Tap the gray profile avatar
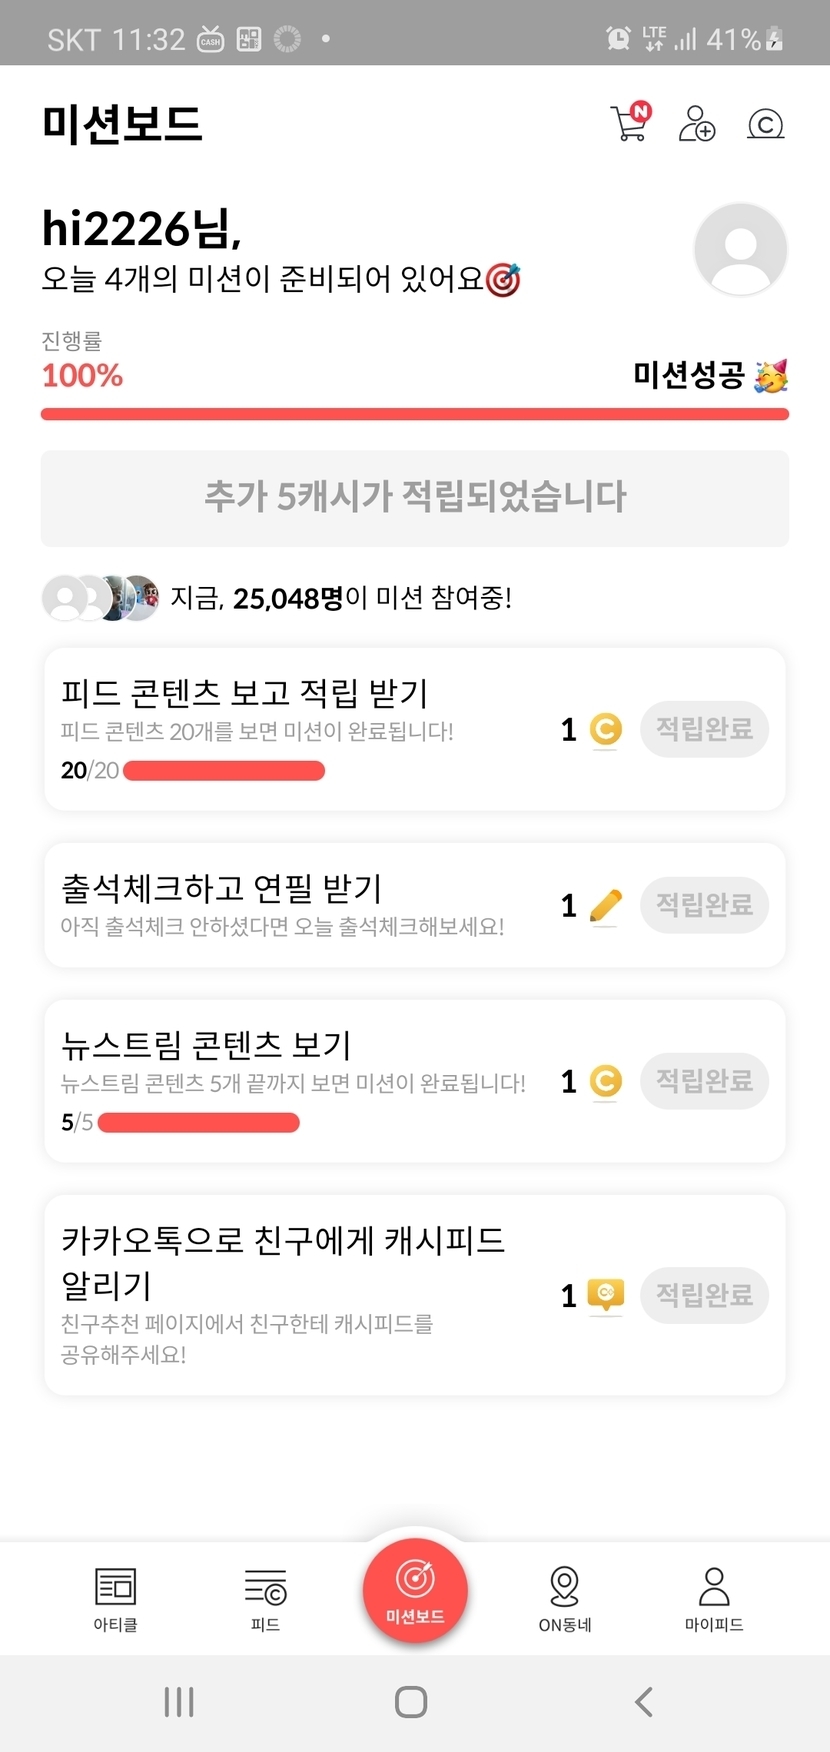This screenshot has width=830, height=1752. tap(740, 249)
